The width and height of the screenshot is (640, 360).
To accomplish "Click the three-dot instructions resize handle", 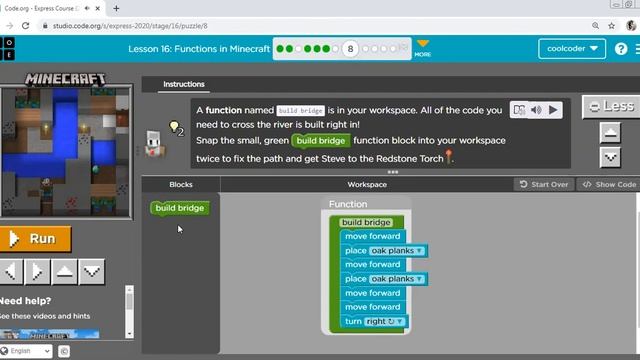I will coord(393,172).
